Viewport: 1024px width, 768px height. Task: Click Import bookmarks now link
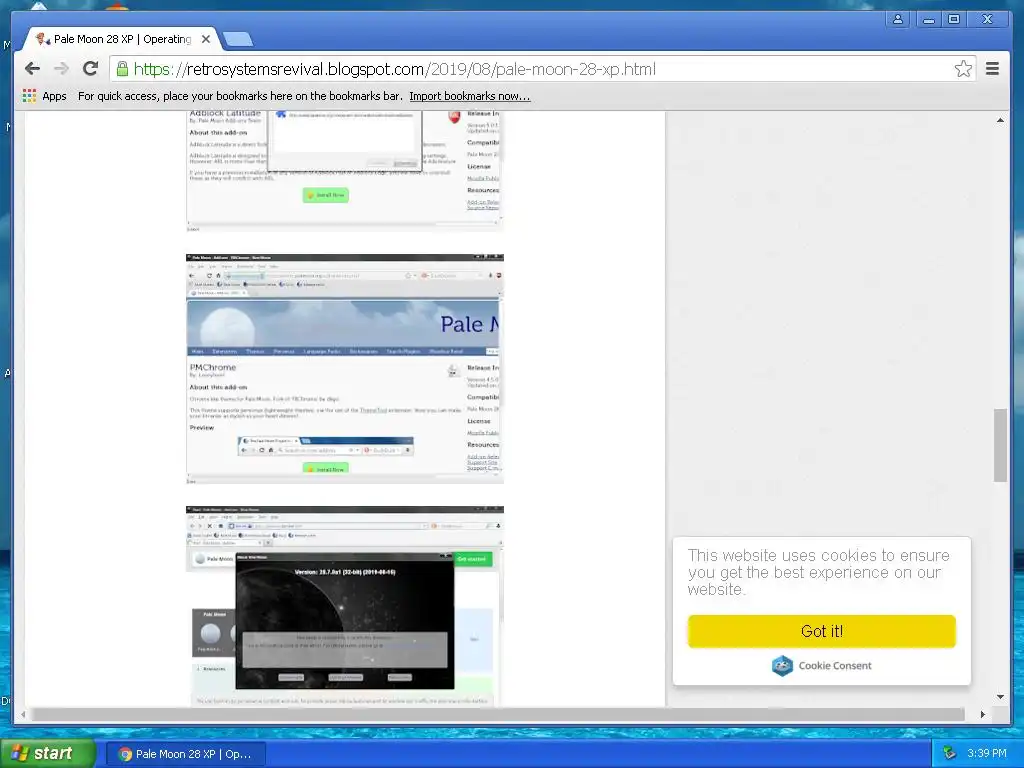[470, 96]
